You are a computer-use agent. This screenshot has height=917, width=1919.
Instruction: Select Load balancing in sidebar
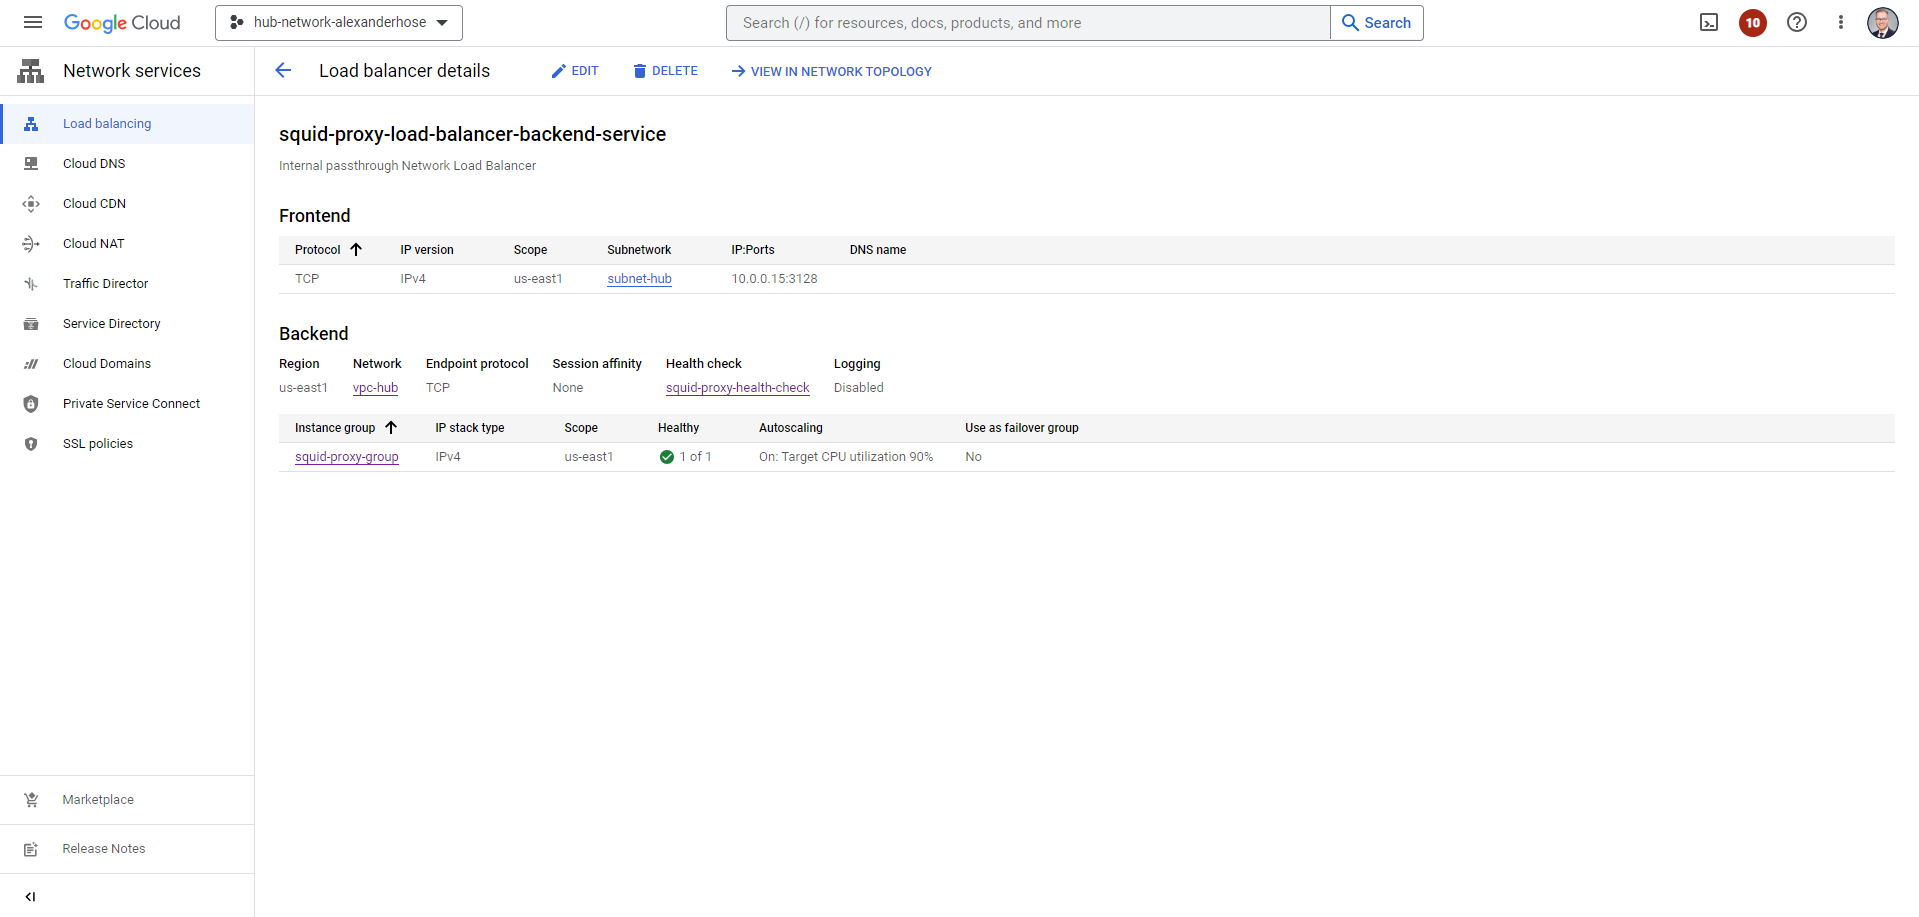pyautogui.click(x=127, y=124)
